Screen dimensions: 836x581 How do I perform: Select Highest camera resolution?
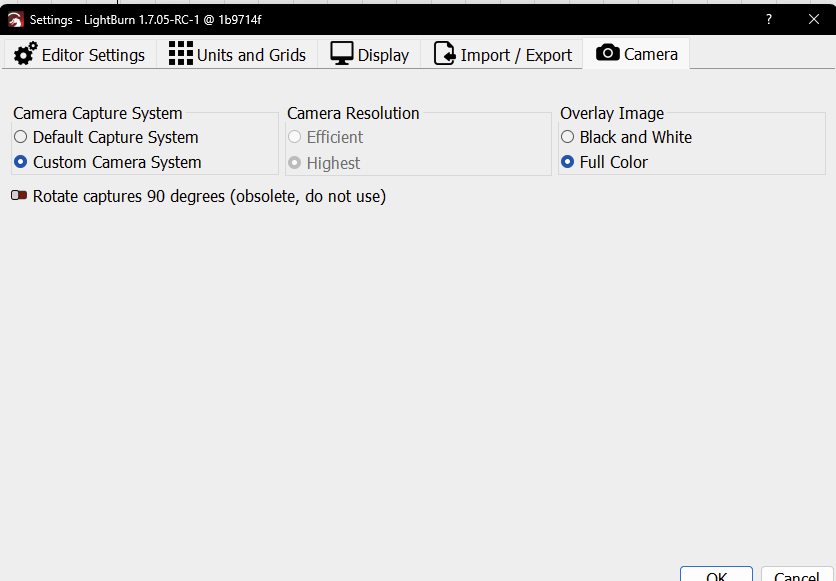(294, 163)
